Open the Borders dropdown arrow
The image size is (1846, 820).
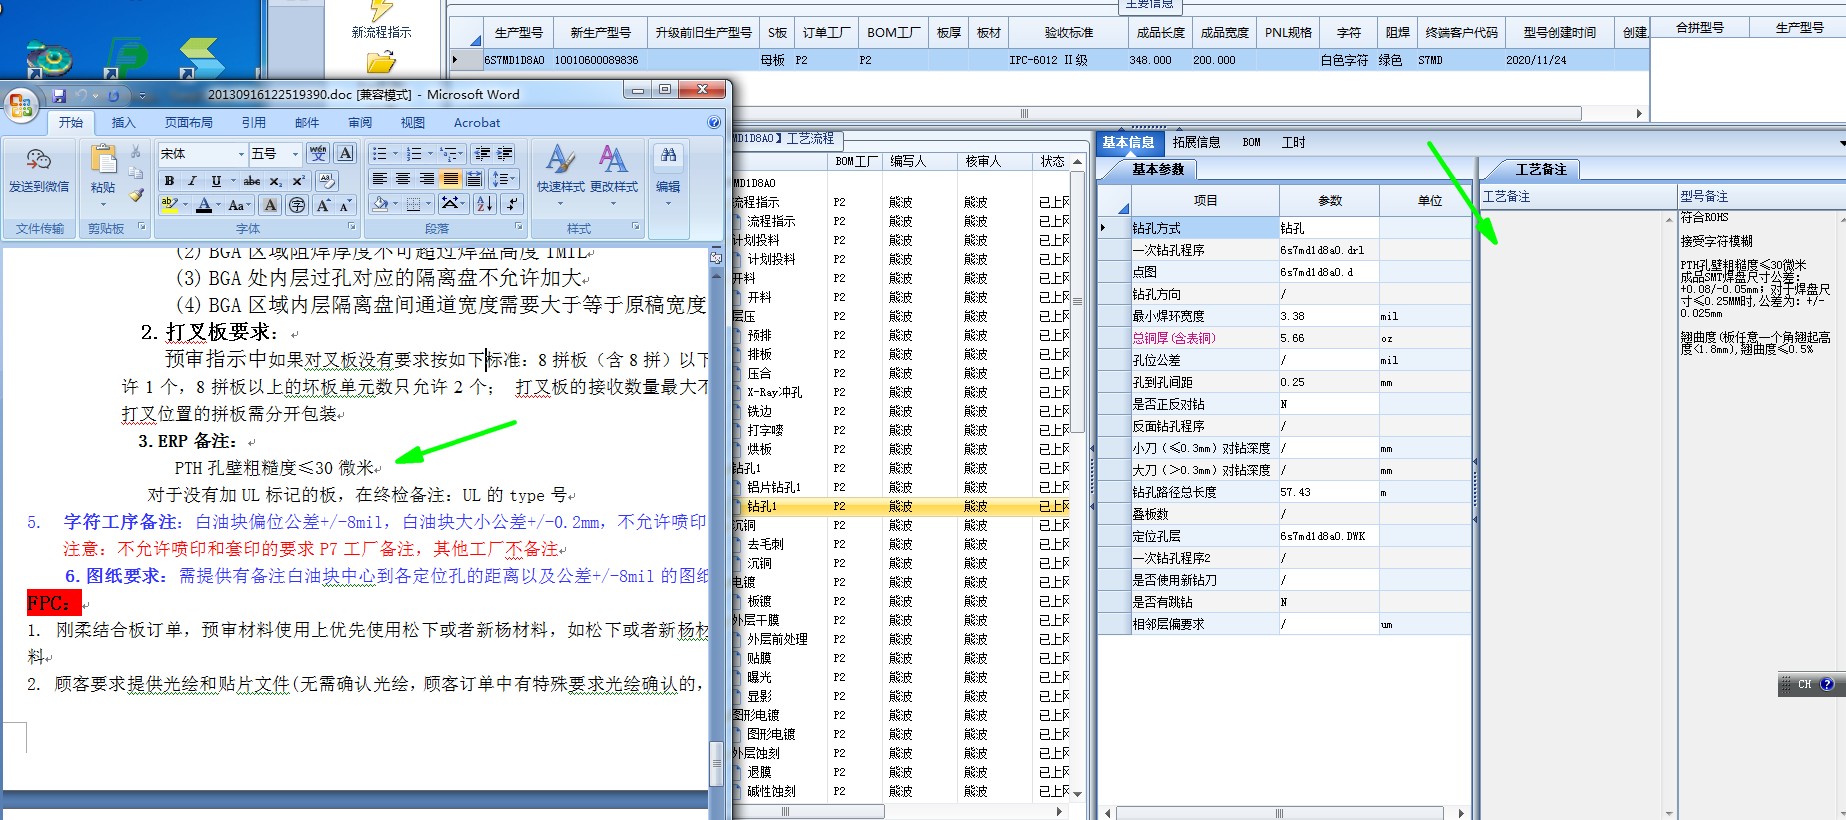click(x=428, y=203)
